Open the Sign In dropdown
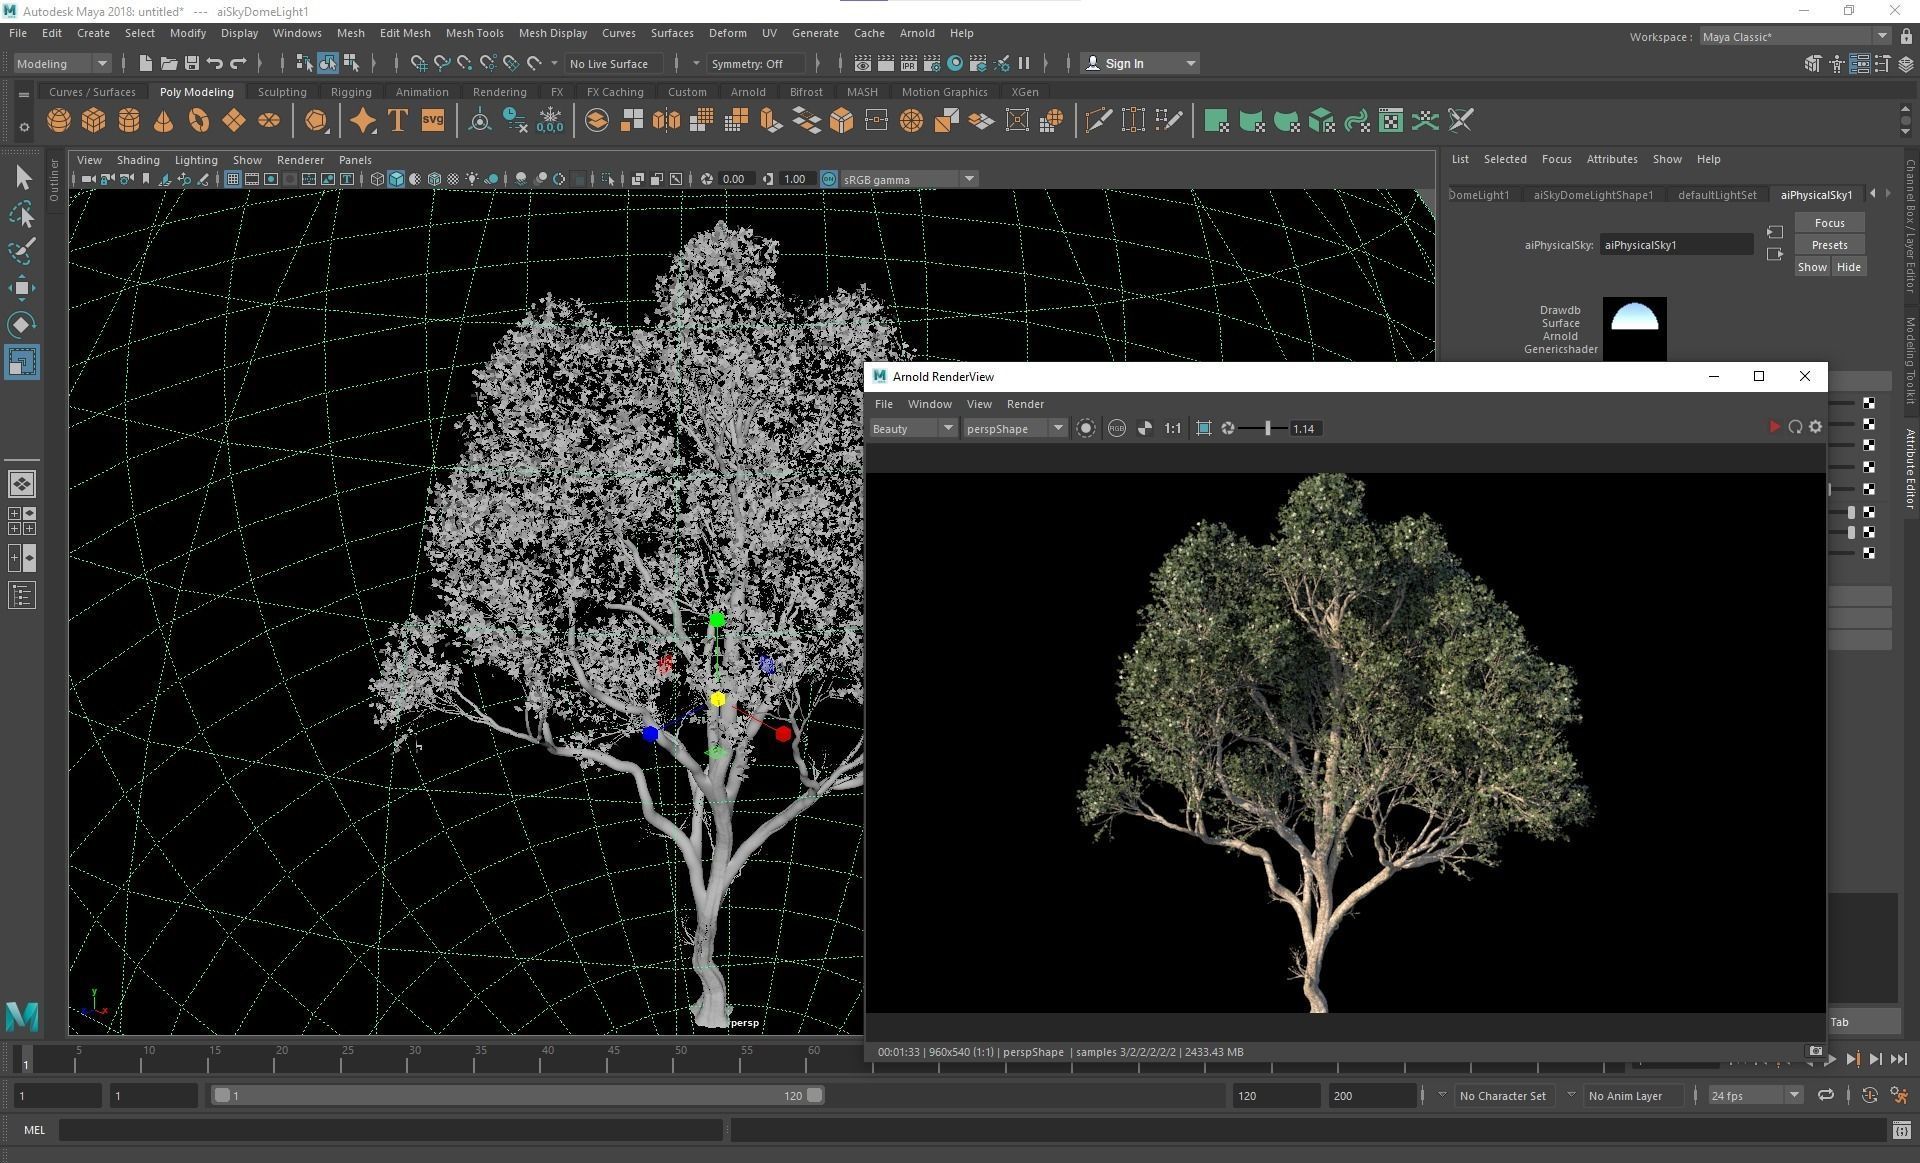 1141,63
